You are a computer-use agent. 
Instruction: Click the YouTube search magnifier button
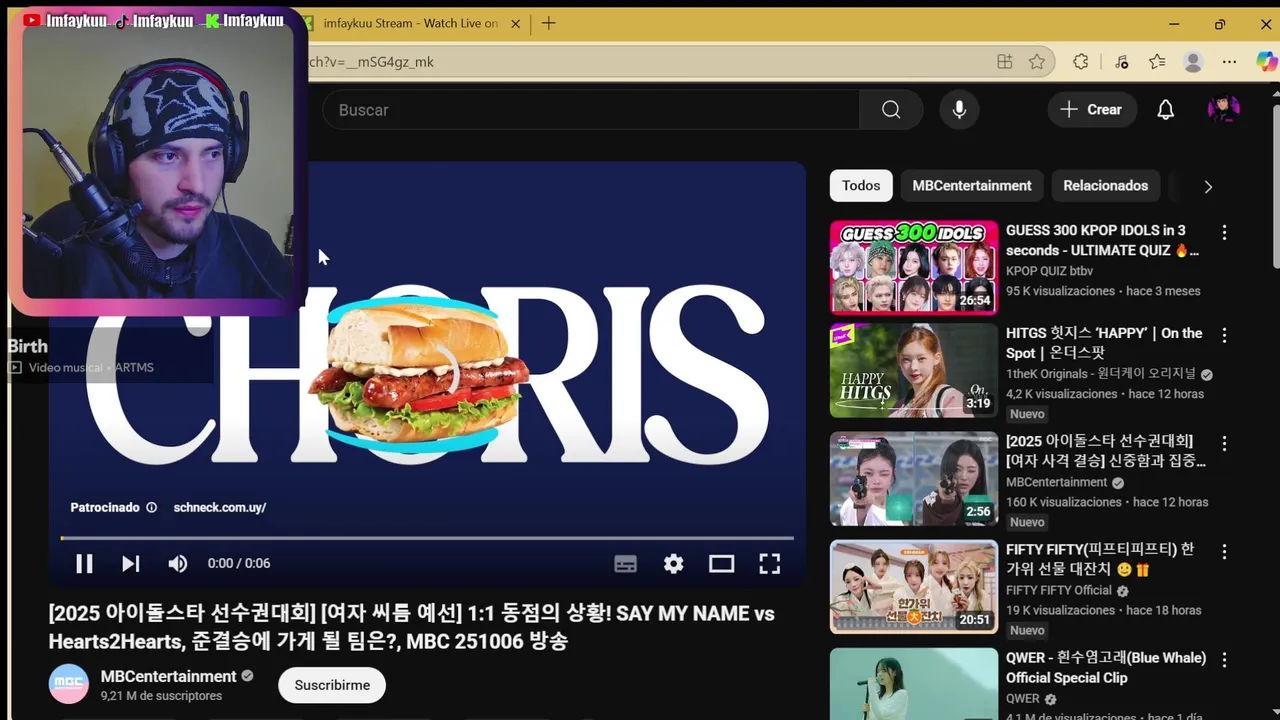891,110
